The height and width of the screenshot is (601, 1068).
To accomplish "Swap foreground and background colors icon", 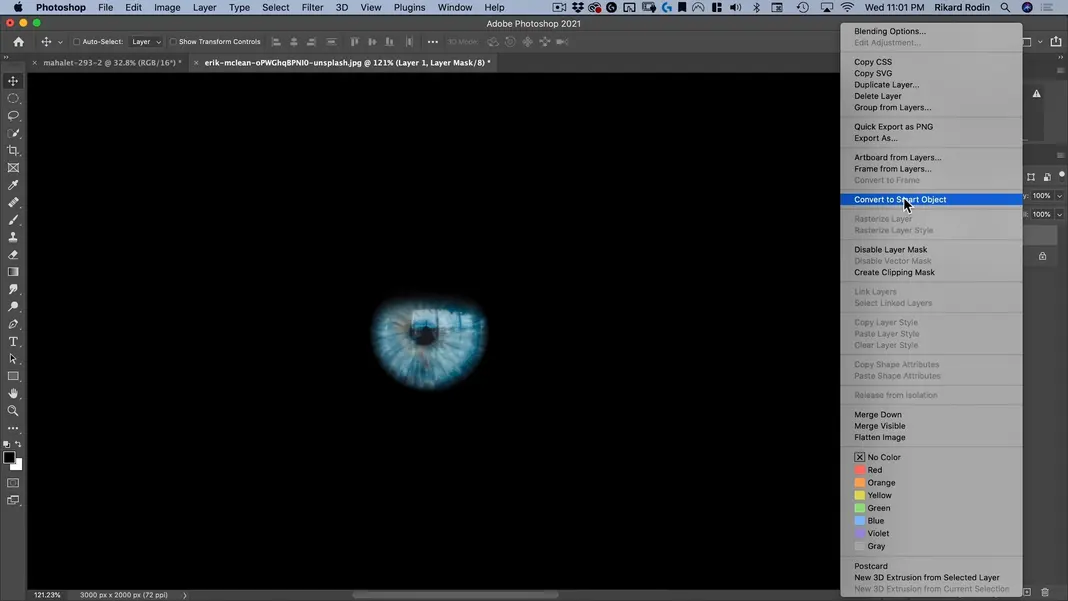I will [18, 444].
